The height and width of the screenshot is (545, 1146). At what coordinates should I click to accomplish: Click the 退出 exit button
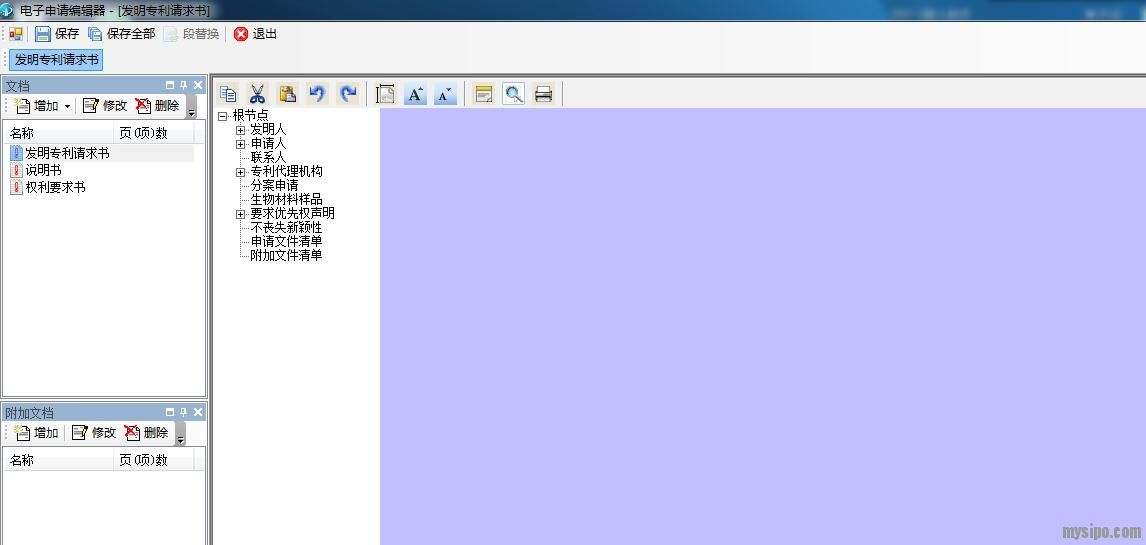point(256,34)
